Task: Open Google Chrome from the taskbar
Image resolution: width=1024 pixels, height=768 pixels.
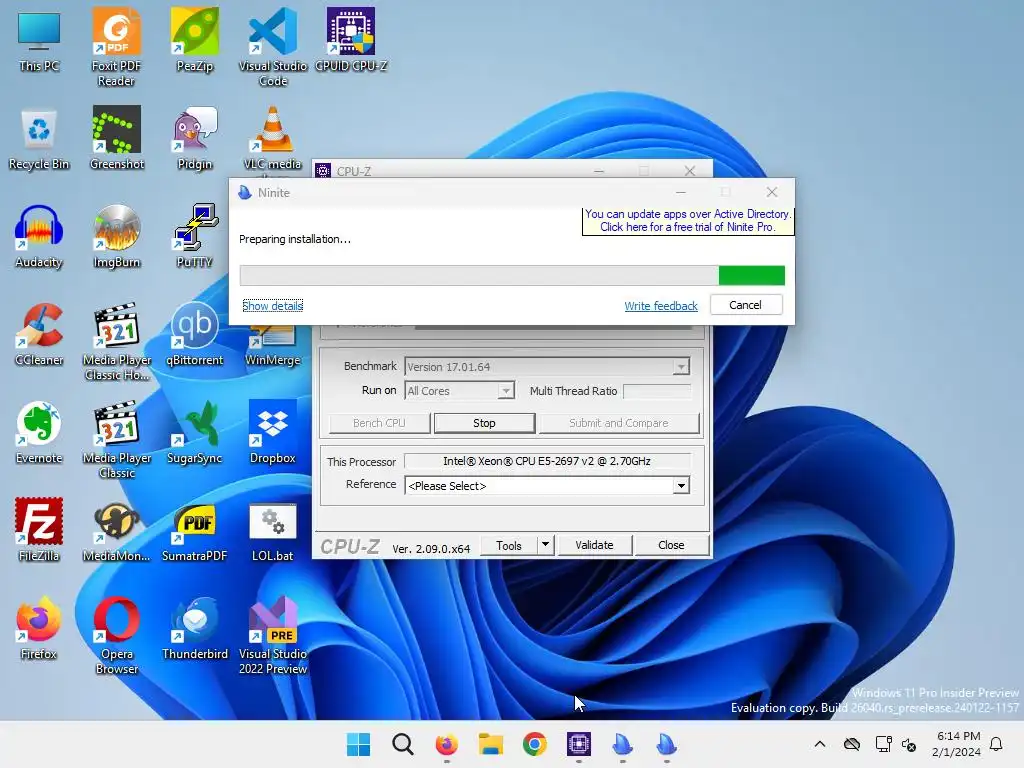Action: point(535,744)
